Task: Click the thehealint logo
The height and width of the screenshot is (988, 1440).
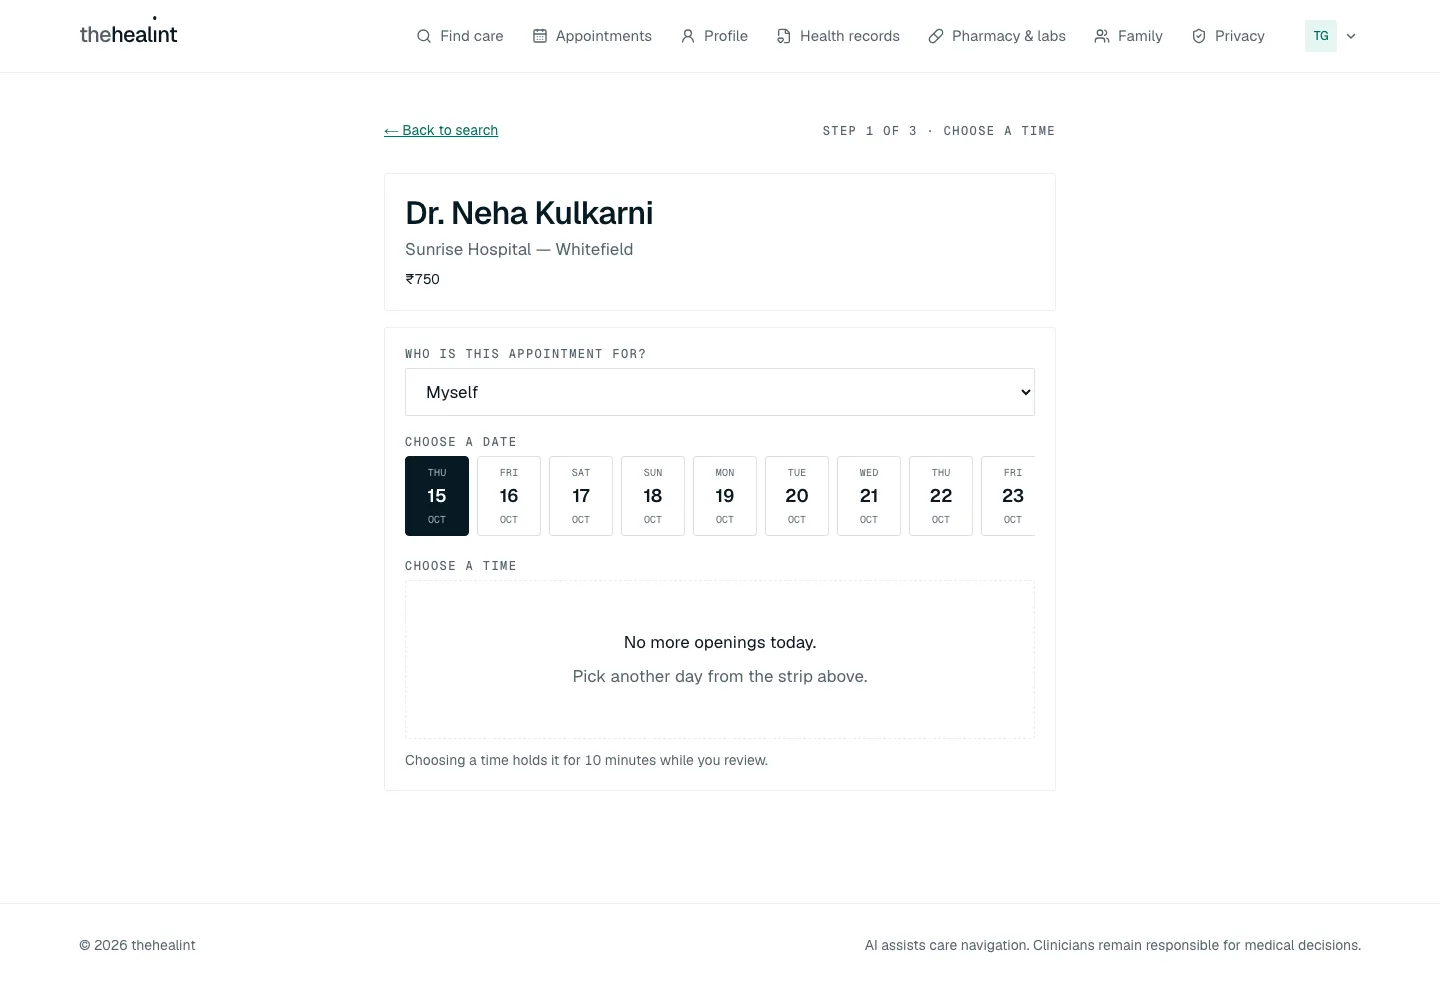Action: tap(128, 33)
